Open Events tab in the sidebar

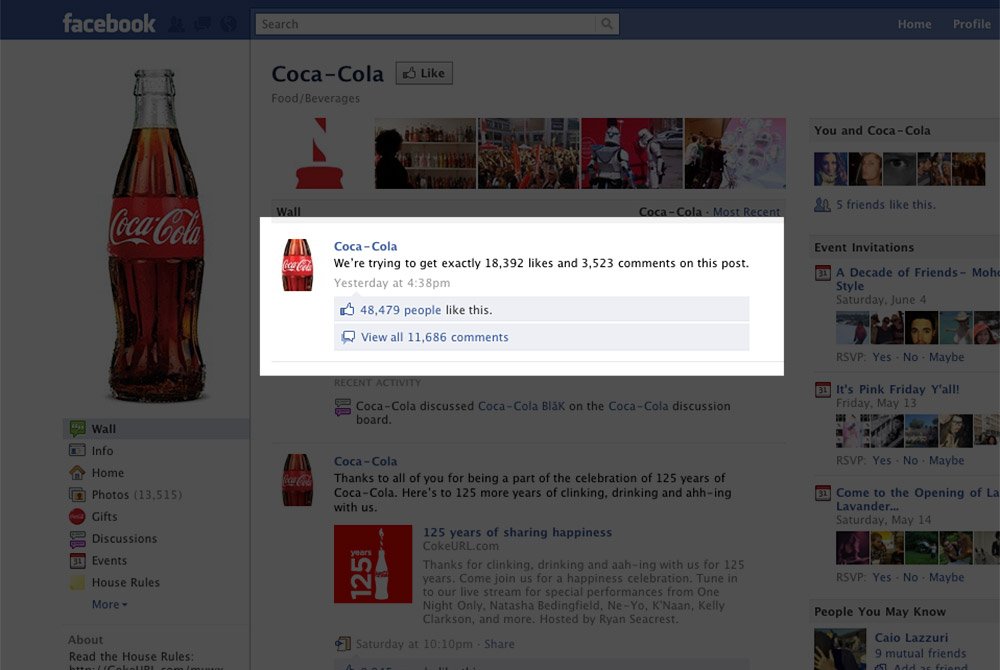click(x=109, y=560)
